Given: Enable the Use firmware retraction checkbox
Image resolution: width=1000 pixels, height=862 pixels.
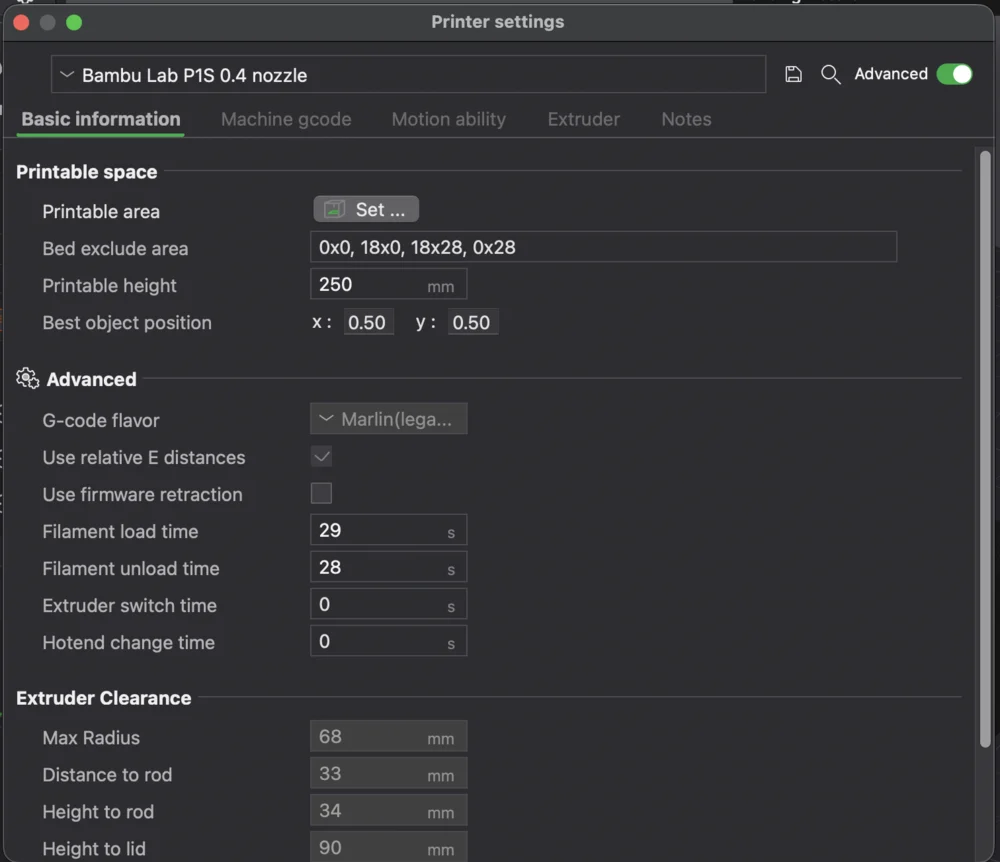Looking at the screenshot, I should [x=321, y=493].
